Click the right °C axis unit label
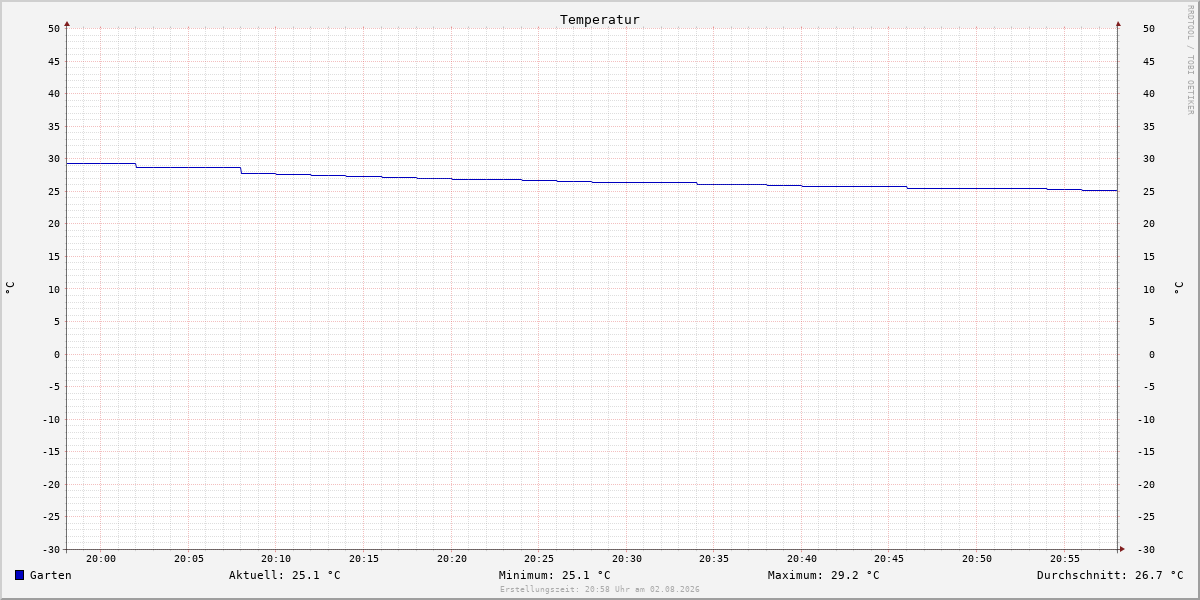This screenshot has width=1200, height=600. (x=1178, y=287)
